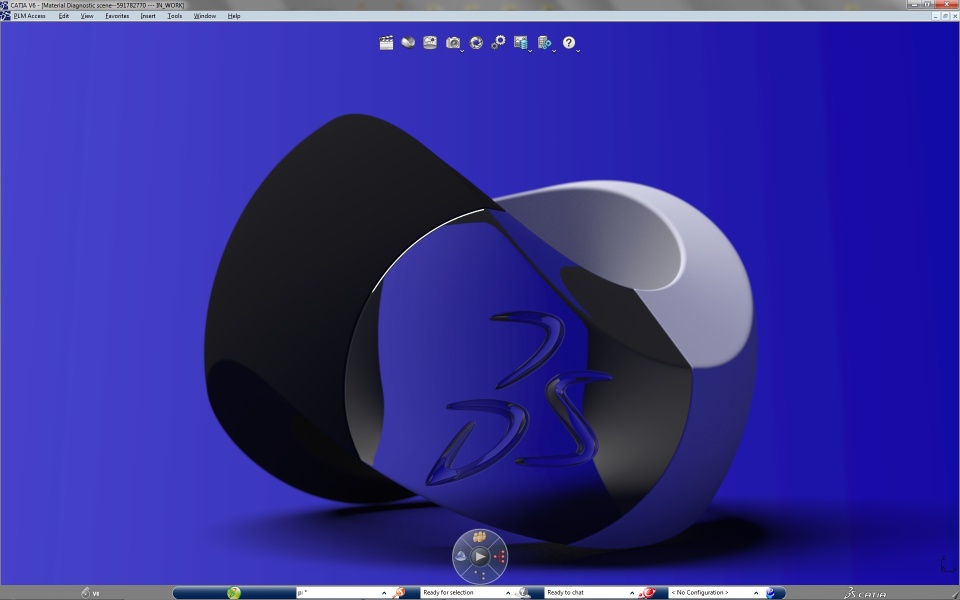Click the V6 icon in the status bar

point(89,593)
